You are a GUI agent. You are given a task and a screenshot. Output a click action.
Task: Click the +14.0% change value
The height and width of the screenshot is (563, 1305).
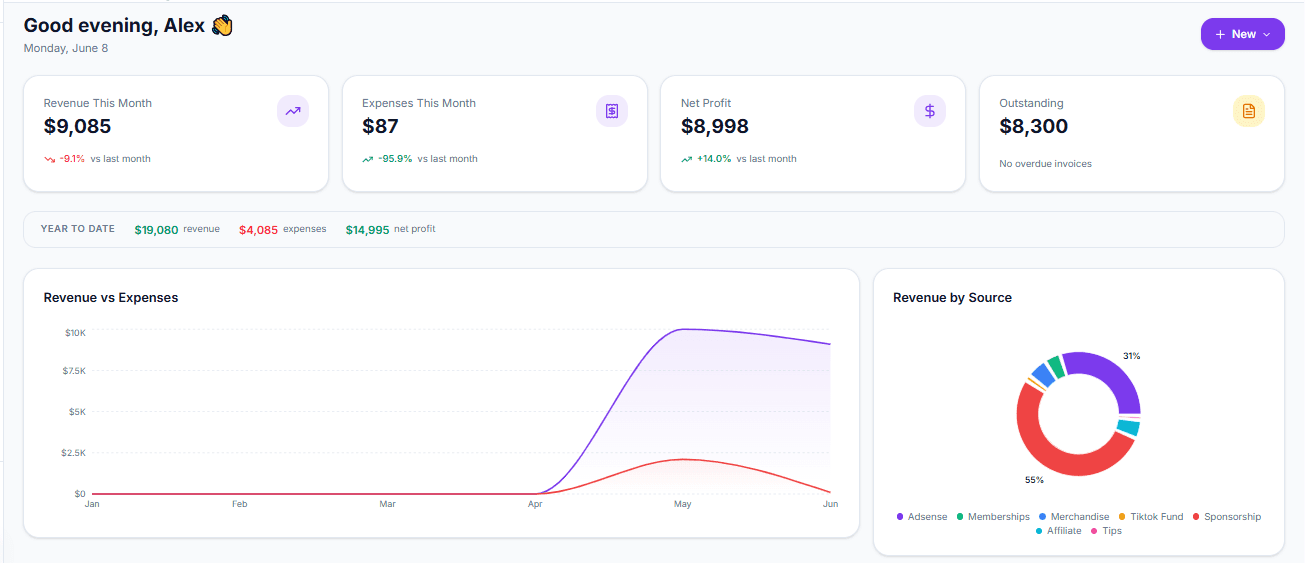click(x=714, y=159)
